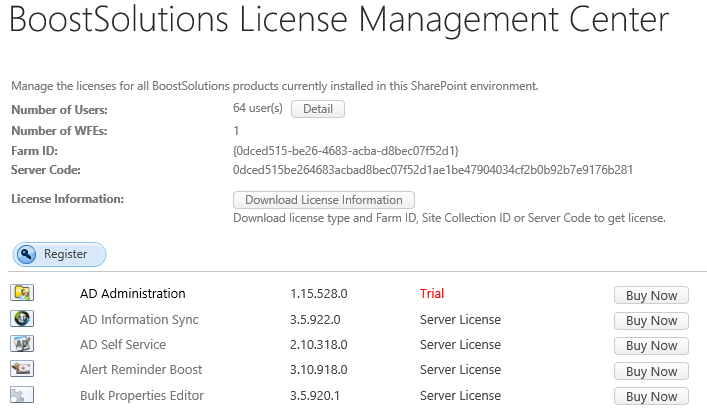707x411 pixels.
Task: Buy Now for Alert Reminder Boost
Action: (x=651, y=371)
